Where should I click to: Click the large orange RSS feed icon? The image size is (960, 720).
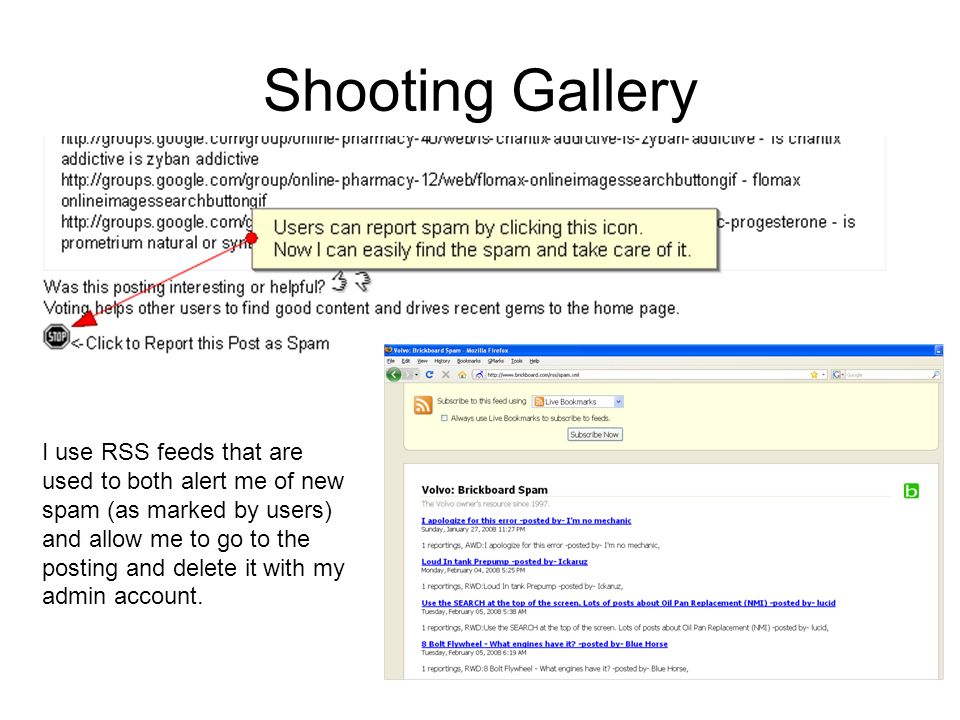pos(423,405)
